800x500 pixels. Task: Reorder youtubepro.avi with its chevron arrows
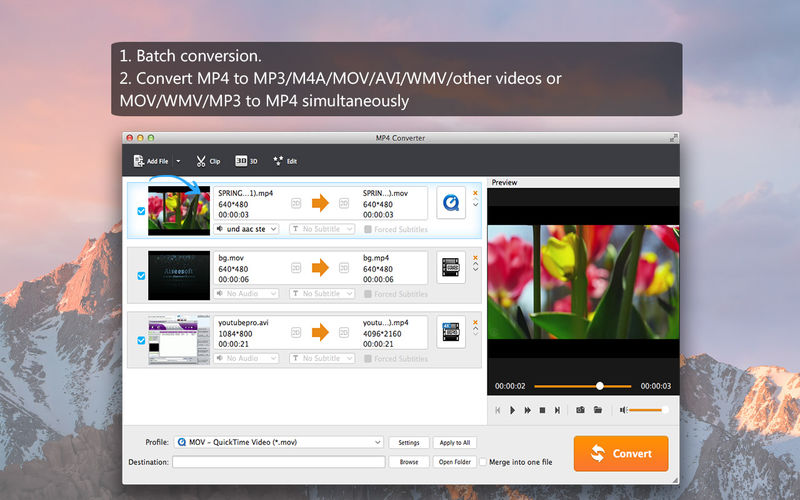coord(476,331)
